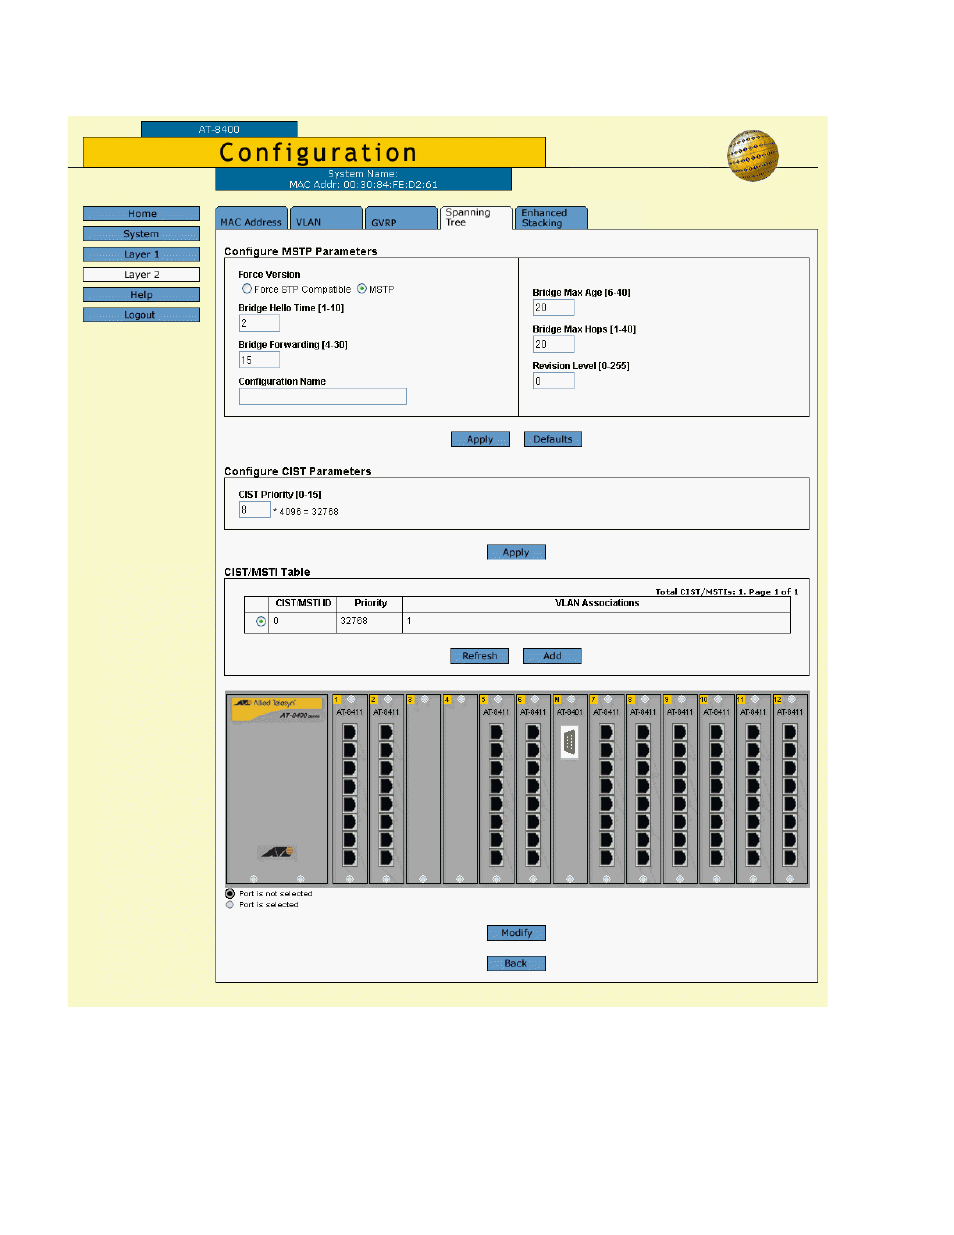Screen dimensions: 954x1235
Task: Select the top port on slot 7 card
Action: [x=606, y=732]
